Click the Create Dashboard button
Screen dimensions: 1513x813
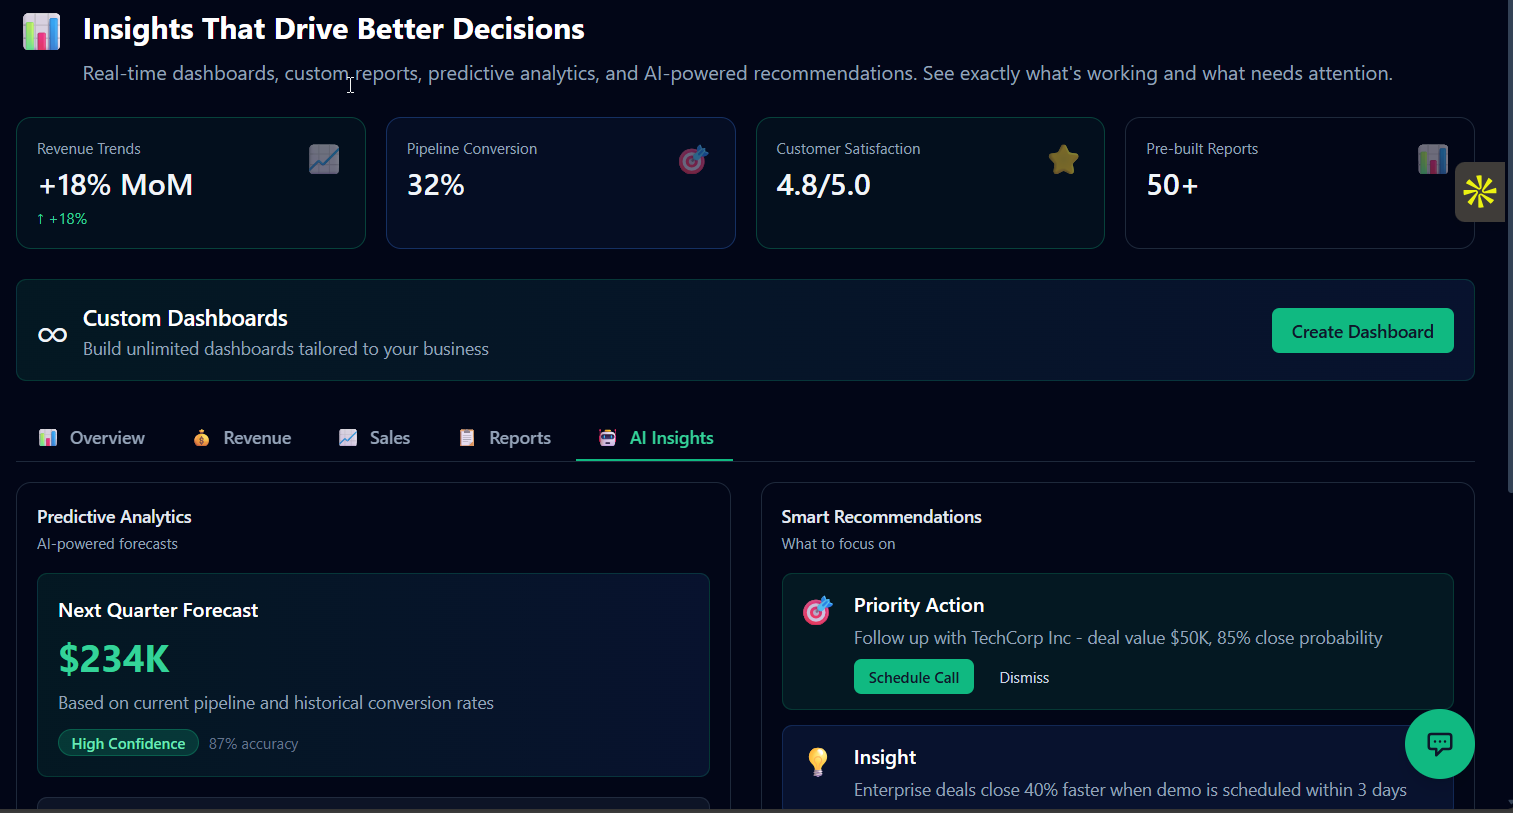tap(1362, 330)
